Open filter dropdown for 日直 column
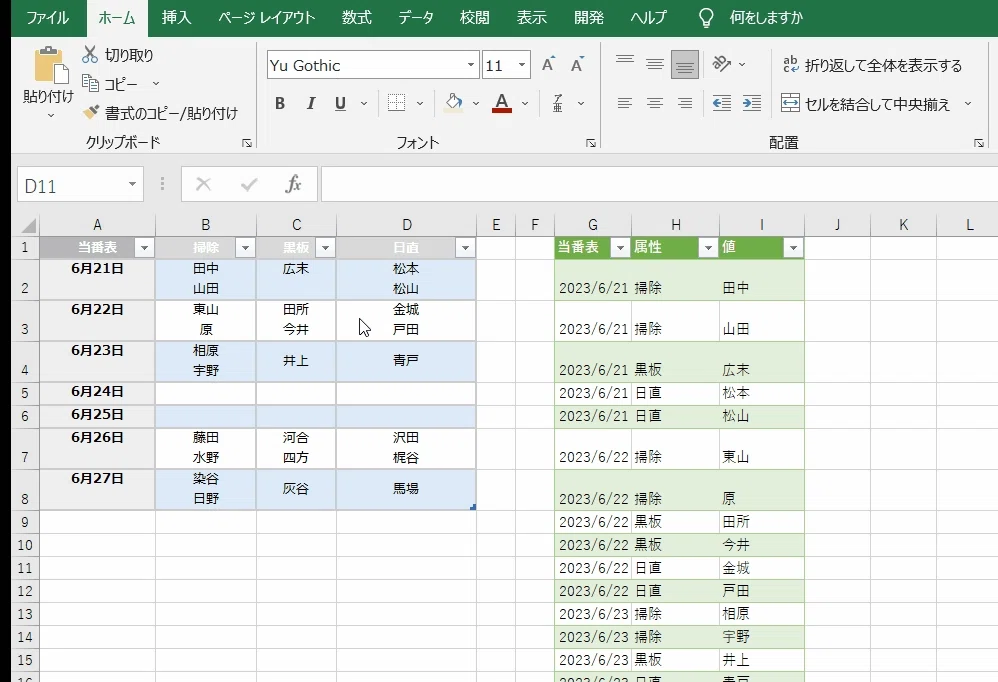998x682 pixels. click(x=465, y=248)
